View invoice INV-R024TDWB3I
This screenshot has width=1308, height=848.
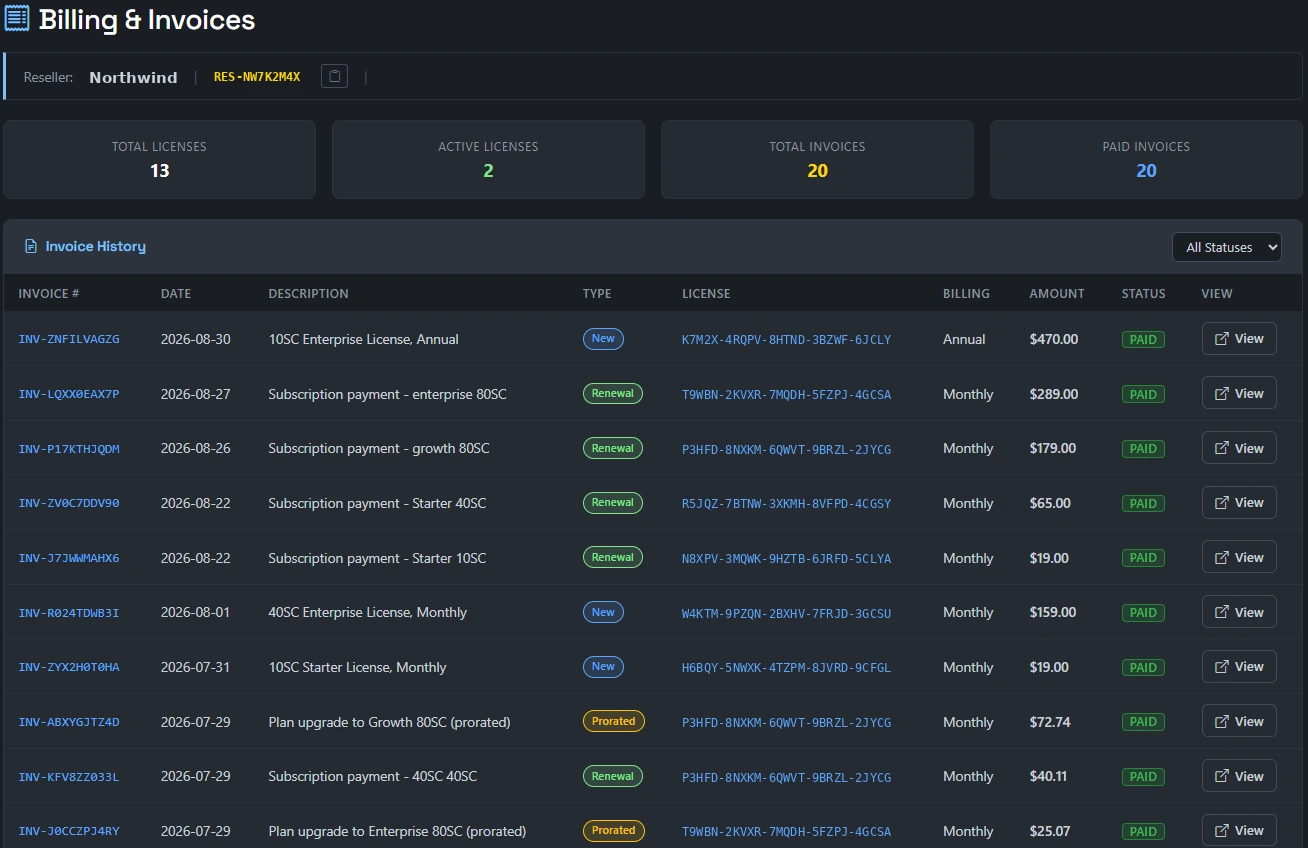(x=1239, y=612)
